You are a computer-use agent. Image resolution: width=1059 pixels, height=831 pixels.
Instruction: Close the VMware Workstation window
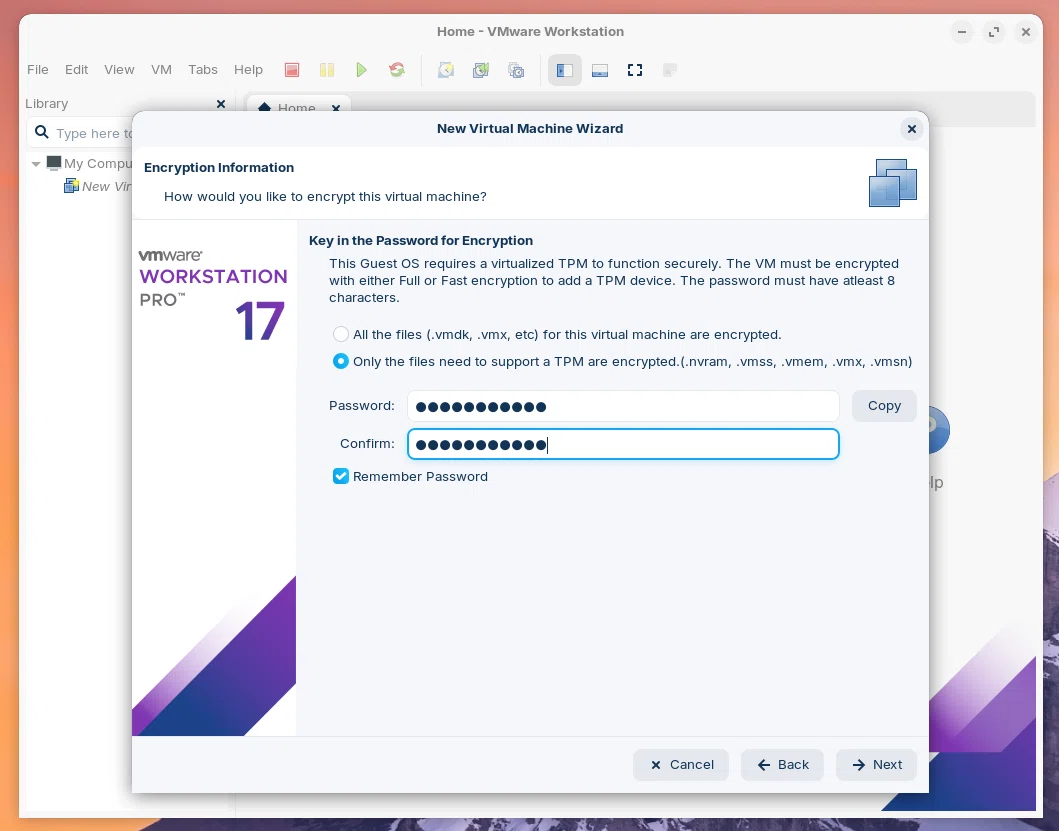click(x=1025, y=32)
